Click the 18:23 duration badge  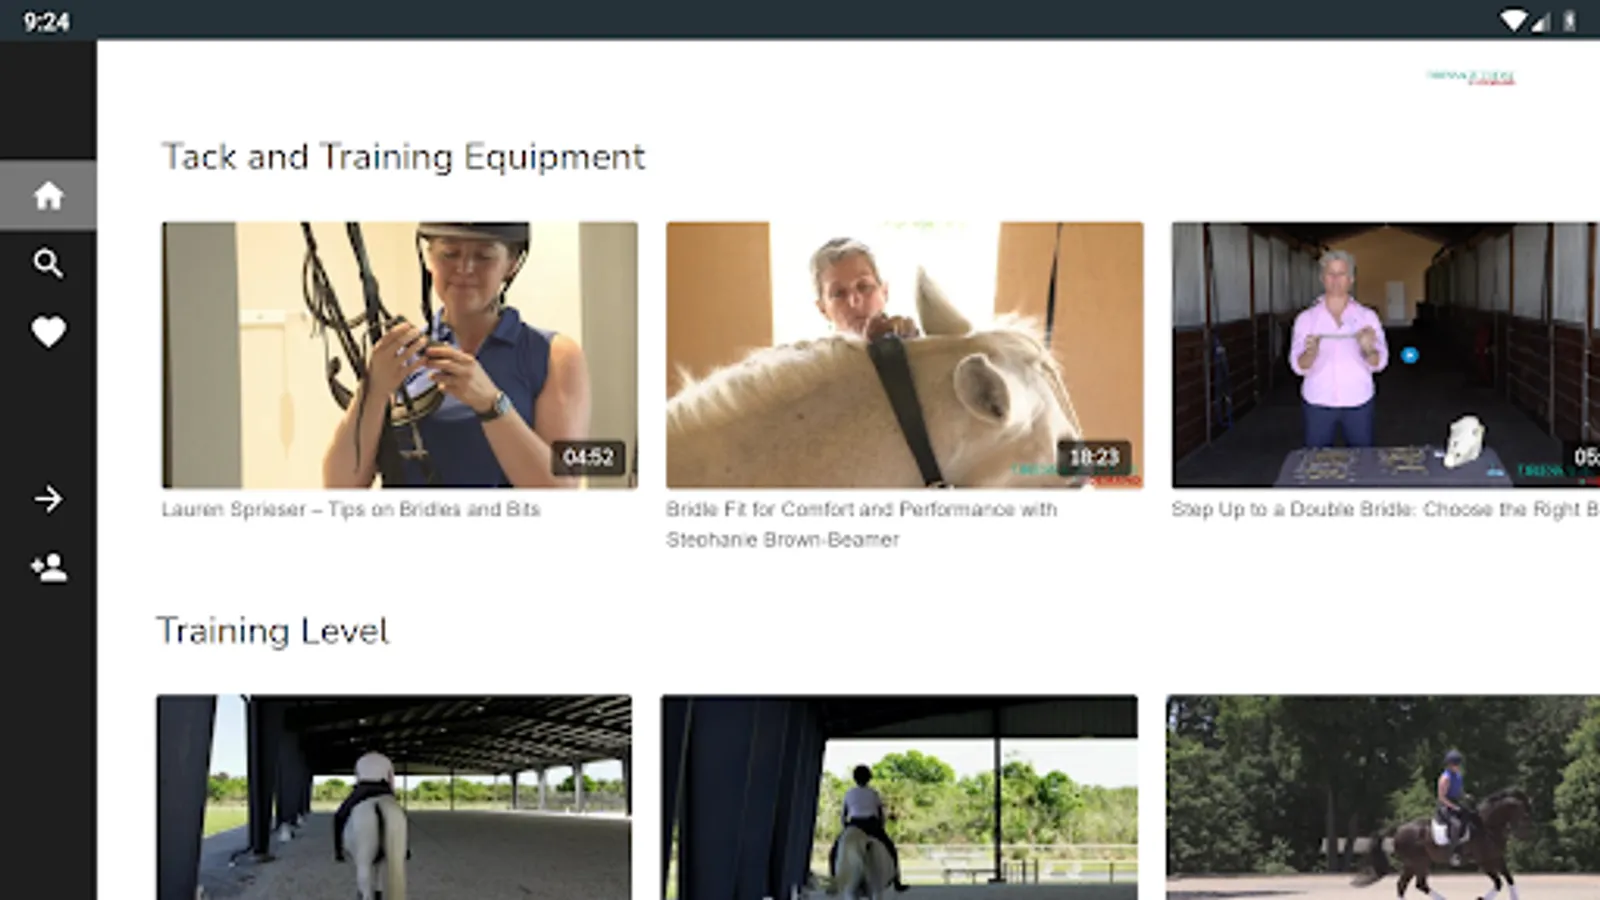pyautogui.click(x=1094, y=457)
